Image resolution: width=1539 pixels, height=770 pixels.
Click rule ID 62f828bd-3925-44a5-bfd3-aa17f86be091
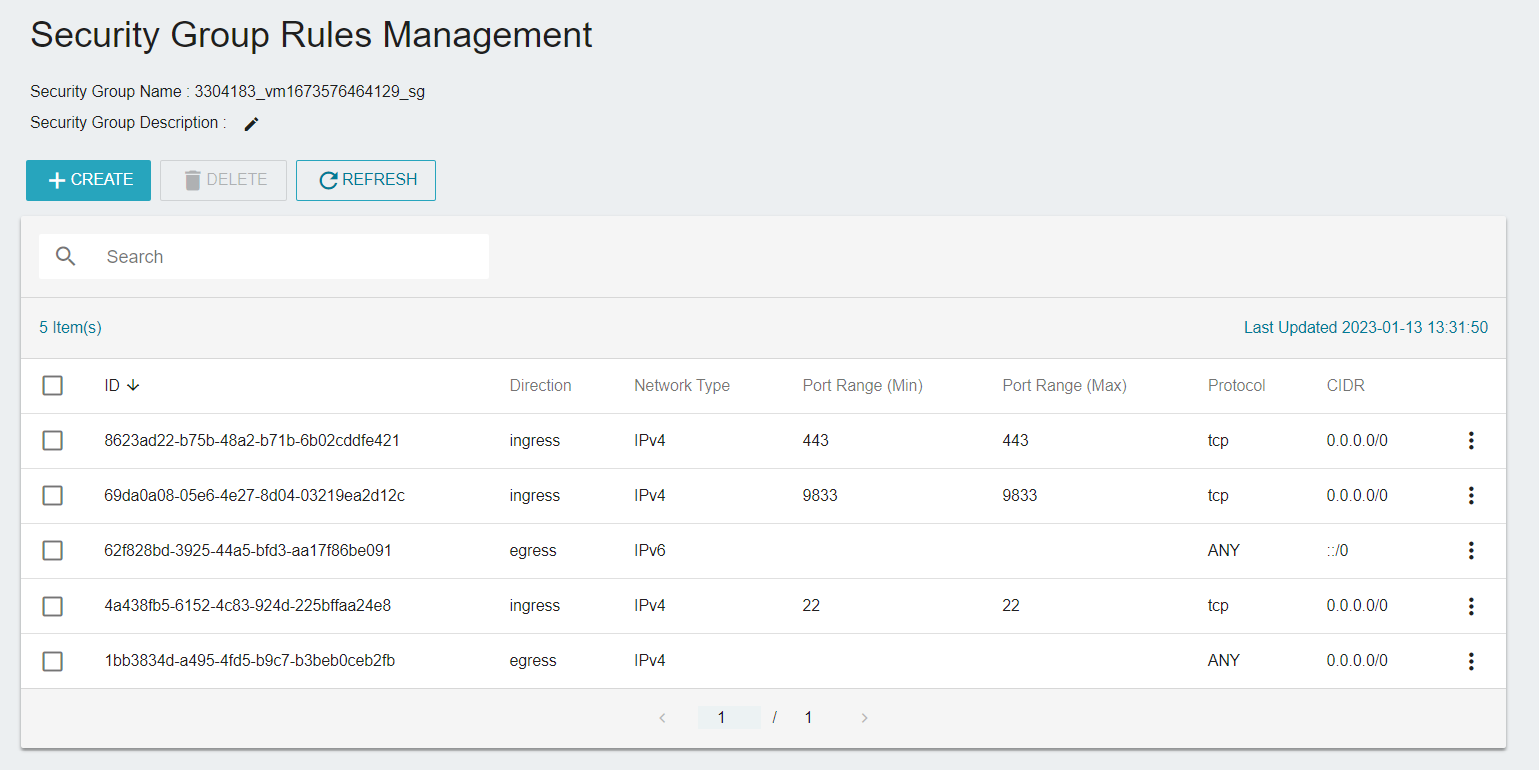click(248, 551)
